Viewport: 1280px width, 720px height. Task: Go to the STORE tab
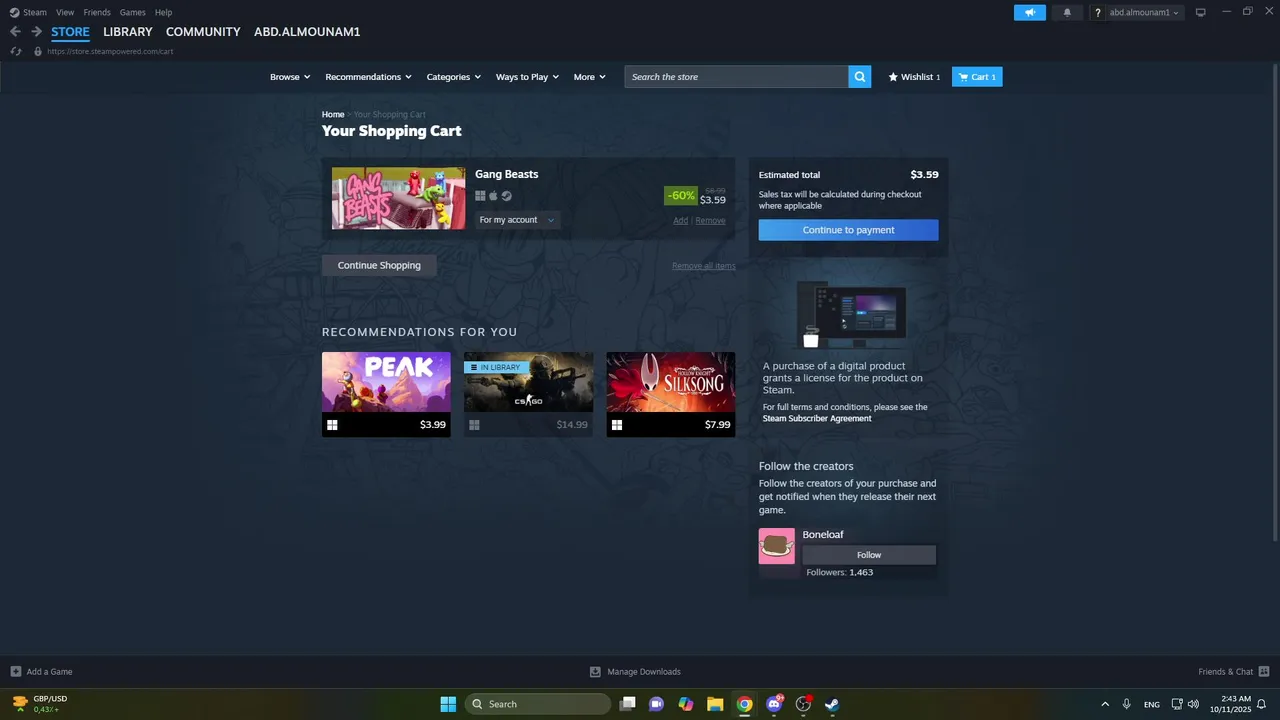70,32
